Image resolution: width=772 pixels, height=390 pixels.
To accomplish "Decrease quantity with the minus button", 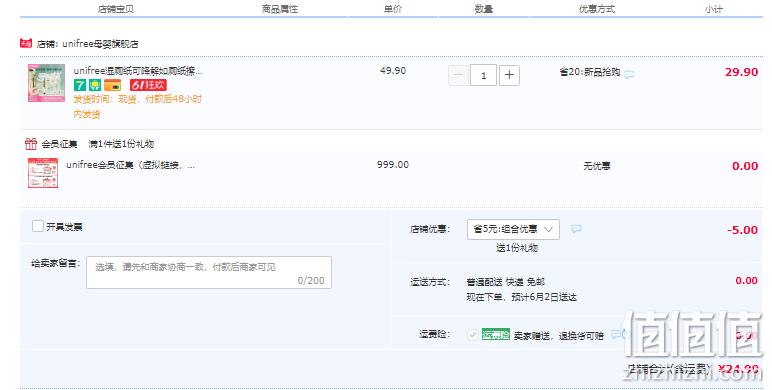I will point(458,75).
